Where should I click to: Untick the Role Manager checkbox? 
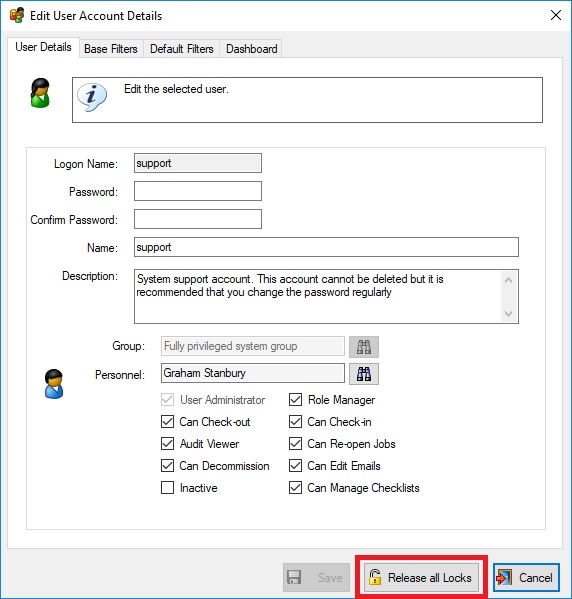(295, 400)
